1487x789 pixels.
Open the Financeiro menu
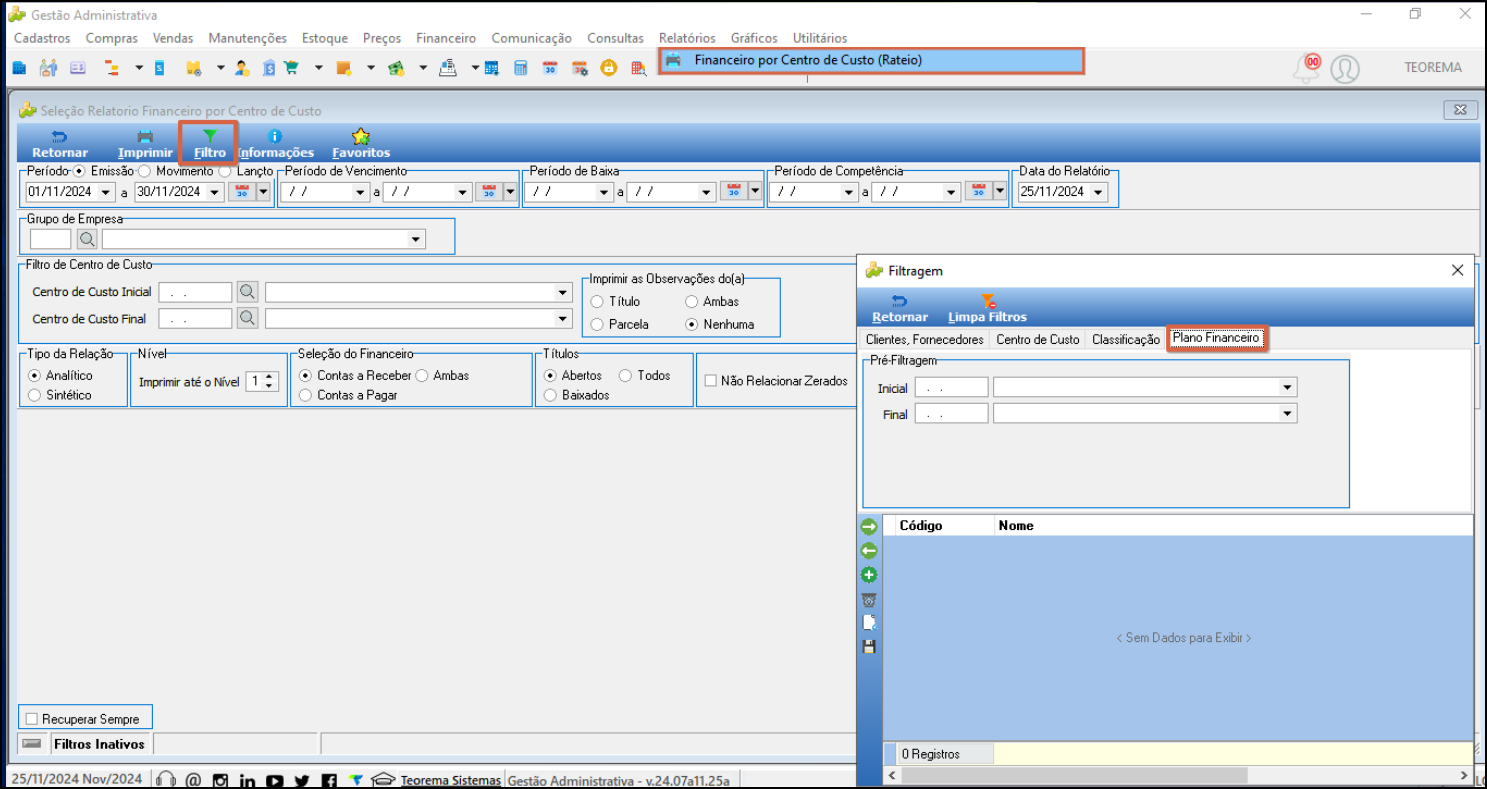coord(446,38)
